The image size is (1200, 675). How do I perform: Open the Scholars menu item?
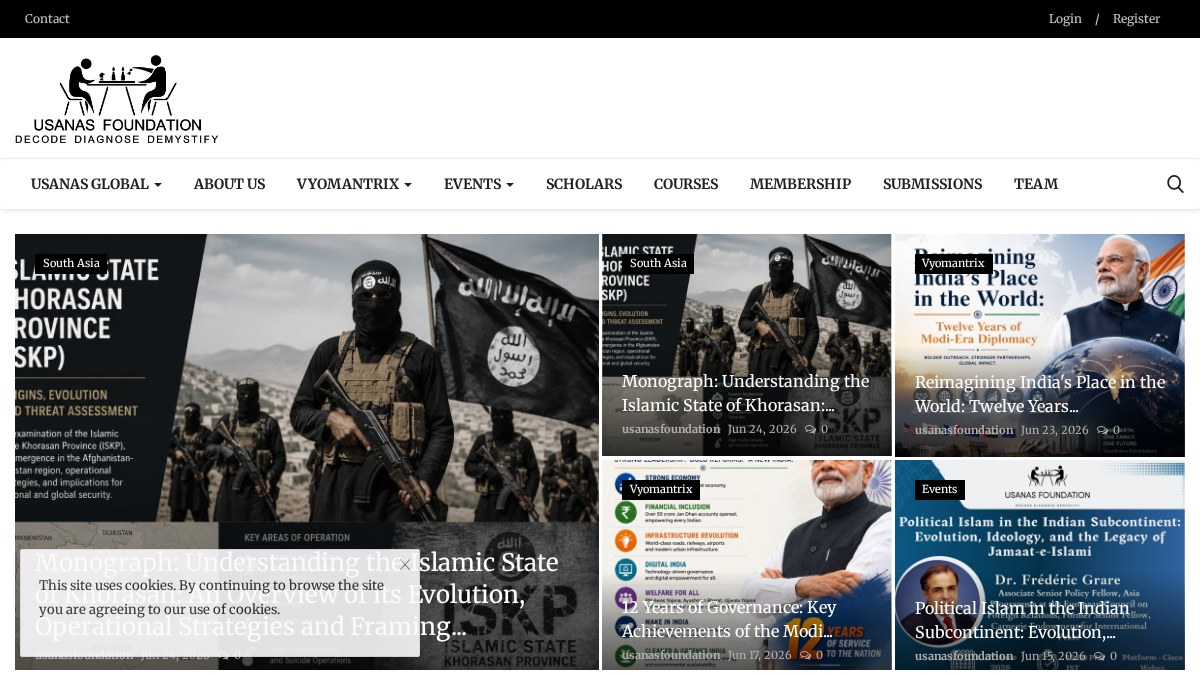[x=584, y=184]
